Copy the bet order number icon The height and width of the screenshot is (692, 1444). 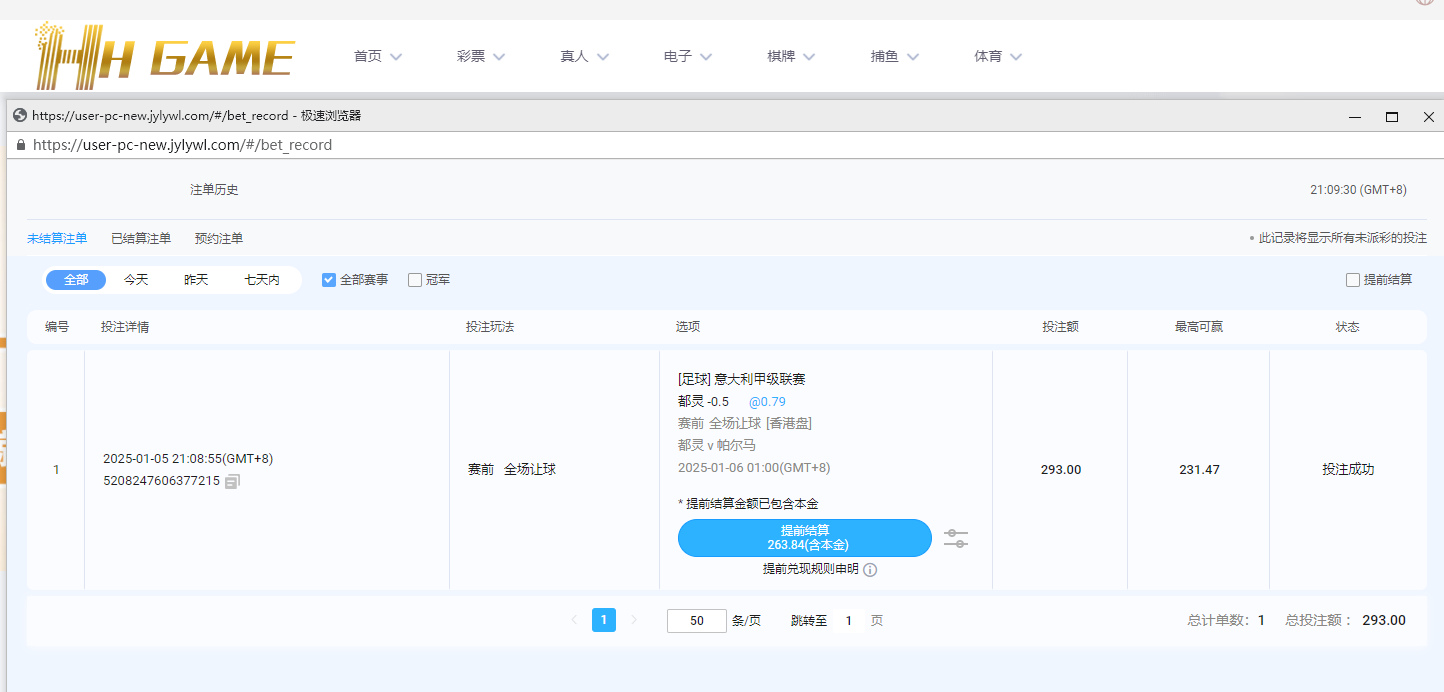point(232,482)
